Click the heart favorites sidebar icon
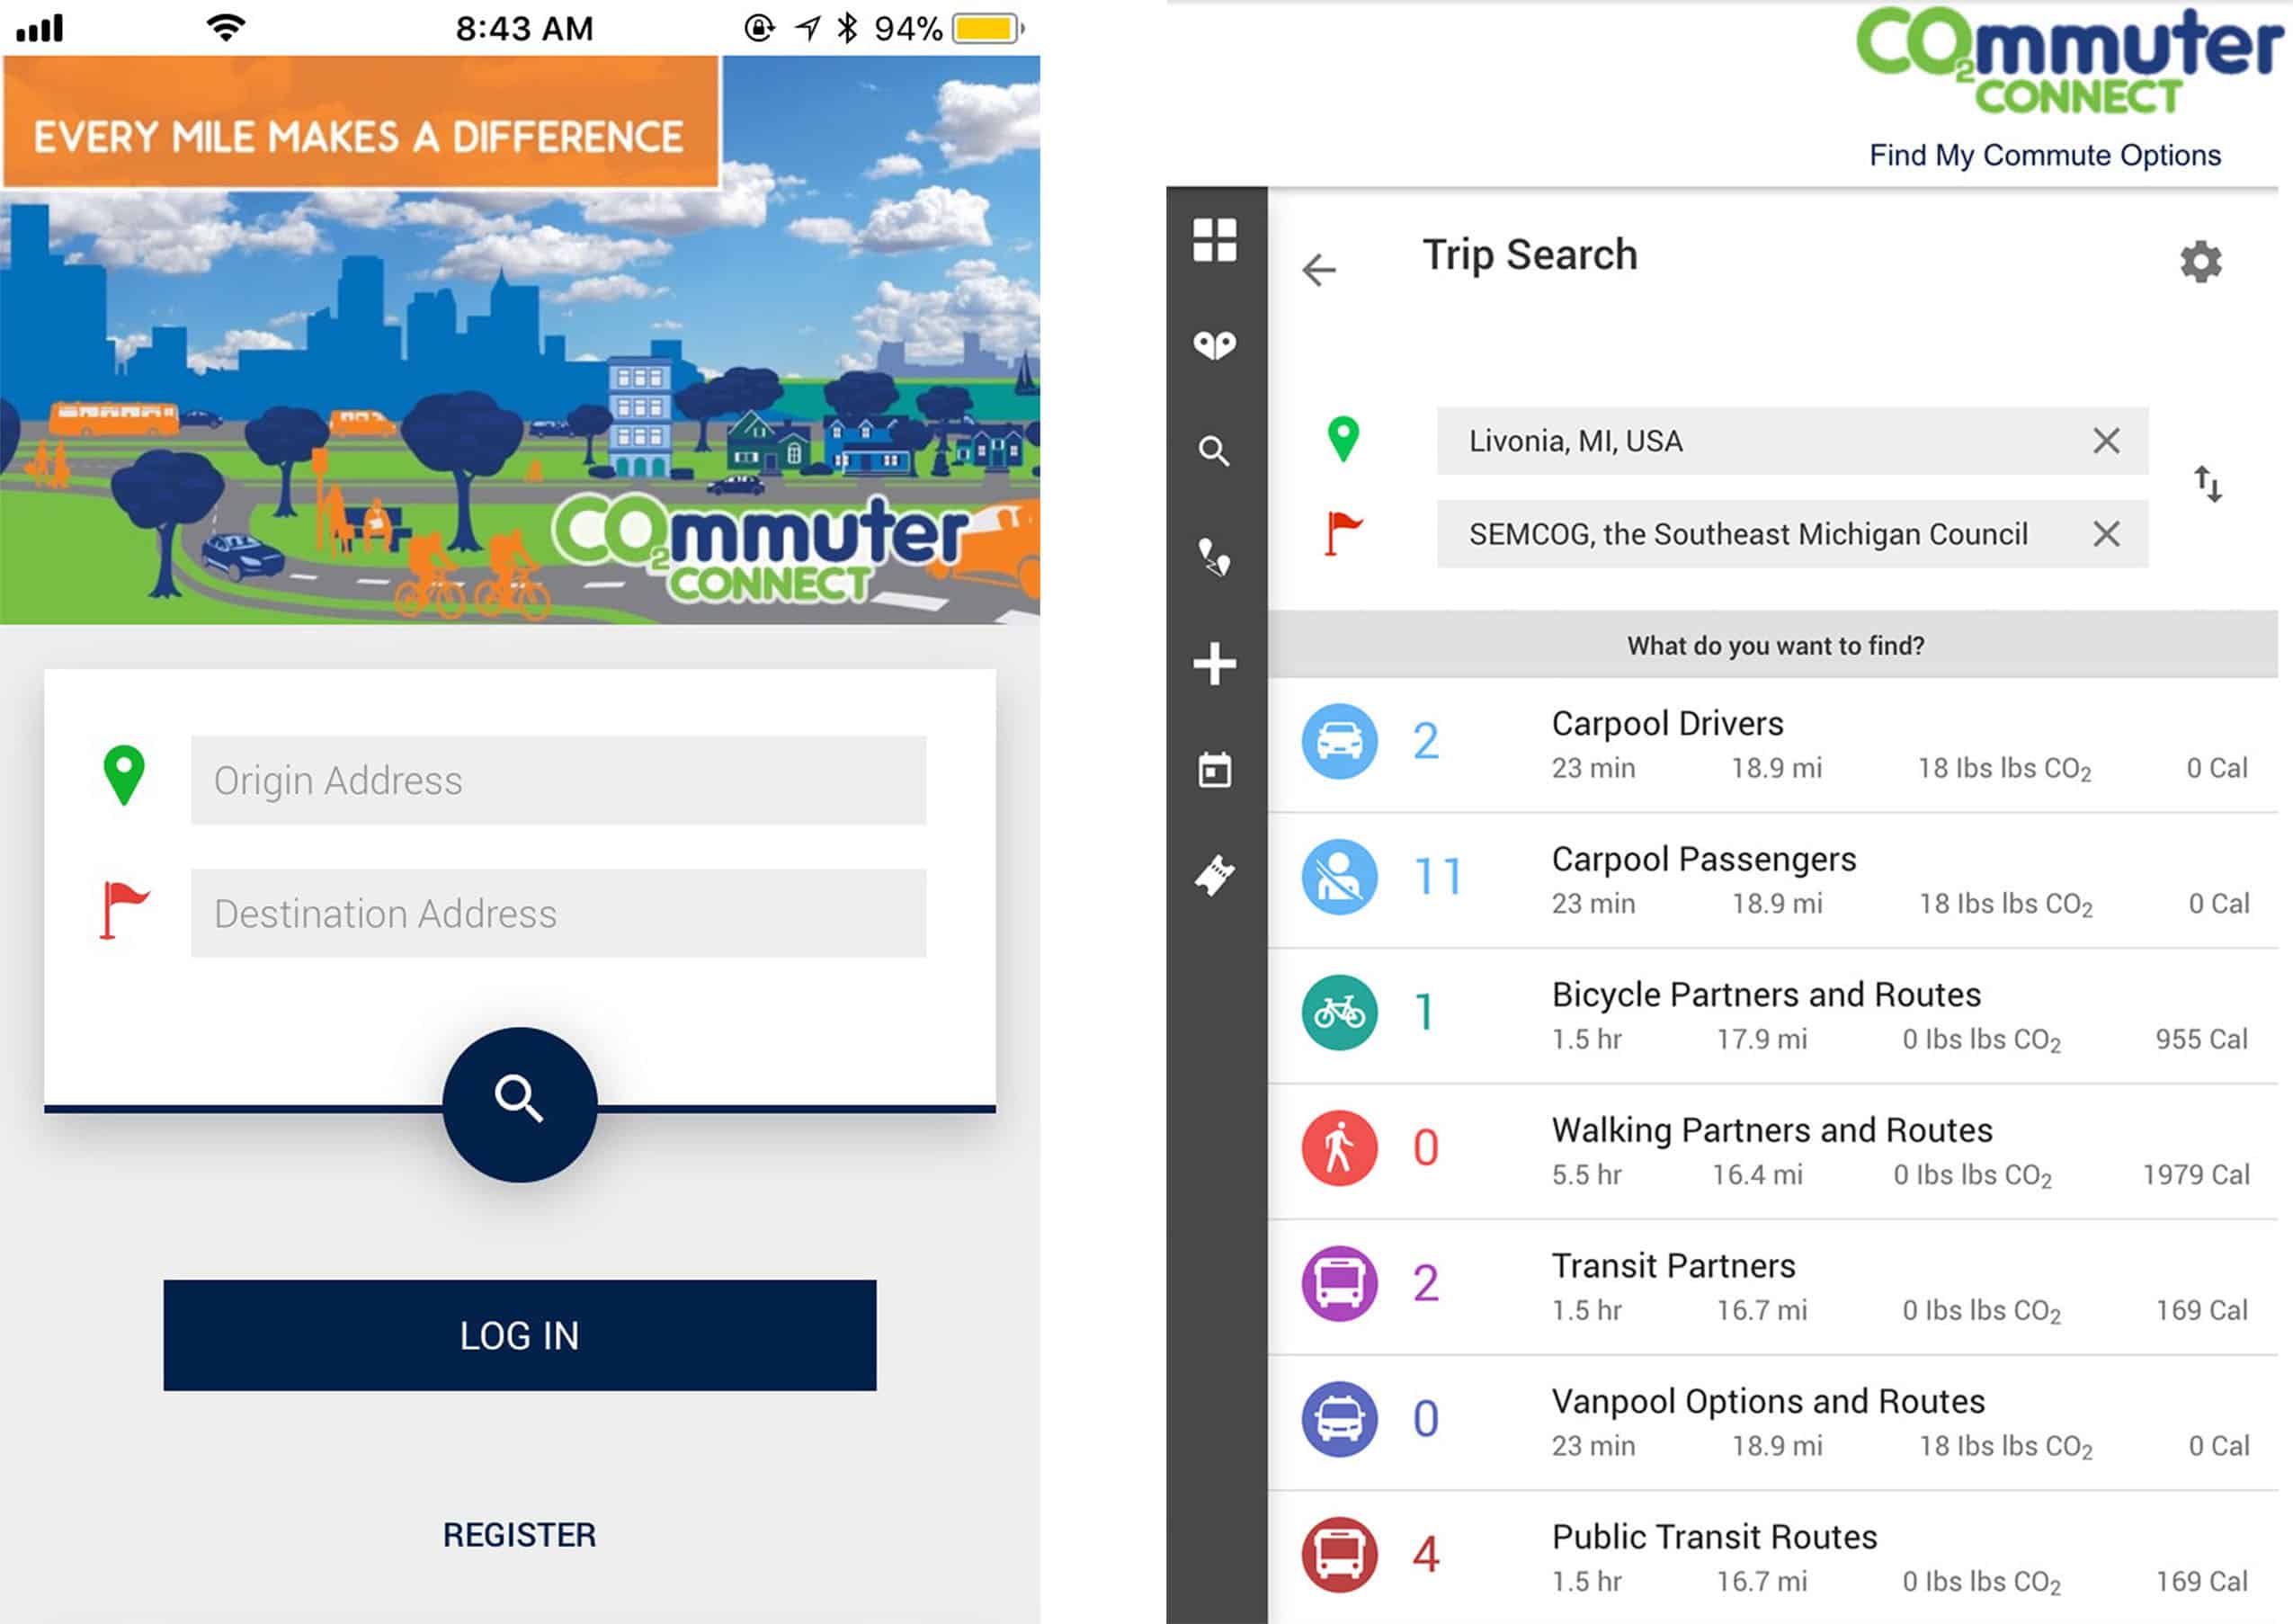This screenshot has width=2293, height=1624. (x=1214, y=345)
